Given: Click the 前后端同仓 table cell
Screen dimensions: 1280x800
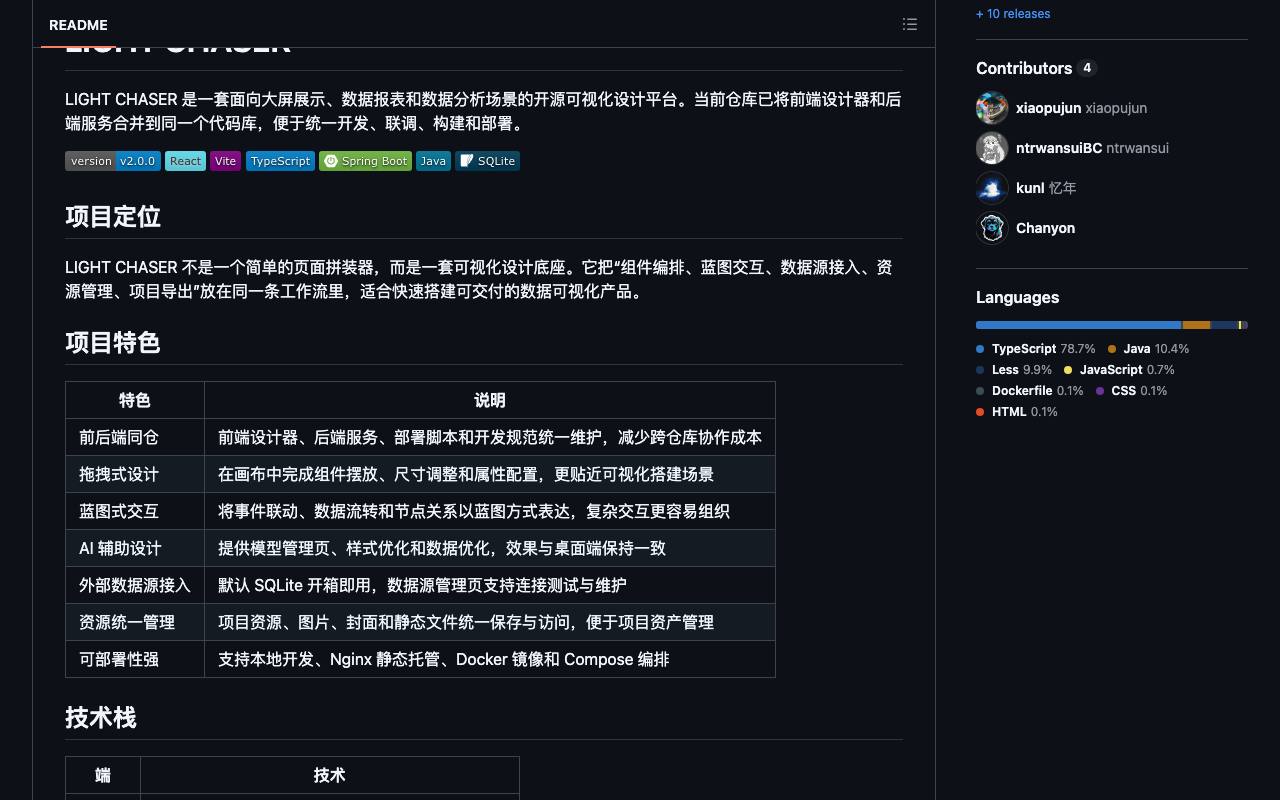Looking at the screenshot, I should [x=135, y=437].
